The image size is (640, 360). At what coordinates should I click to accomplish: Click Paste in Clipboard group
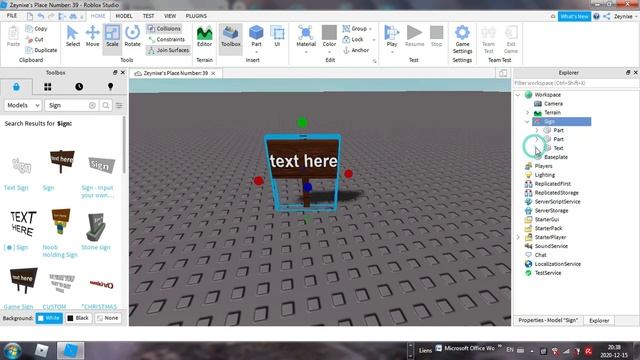(13, 36)
